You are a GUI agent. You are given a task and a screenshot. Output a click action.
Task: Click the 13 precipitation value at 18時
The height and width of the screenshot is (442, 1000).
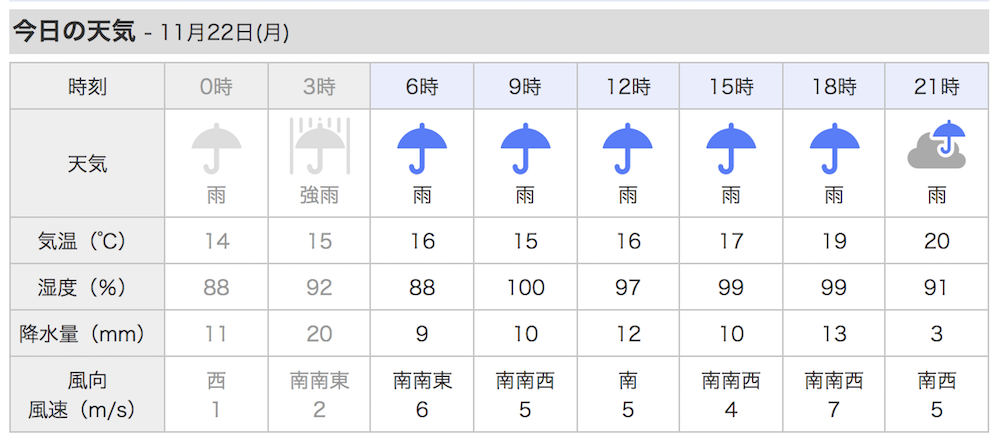pos(834,334)
